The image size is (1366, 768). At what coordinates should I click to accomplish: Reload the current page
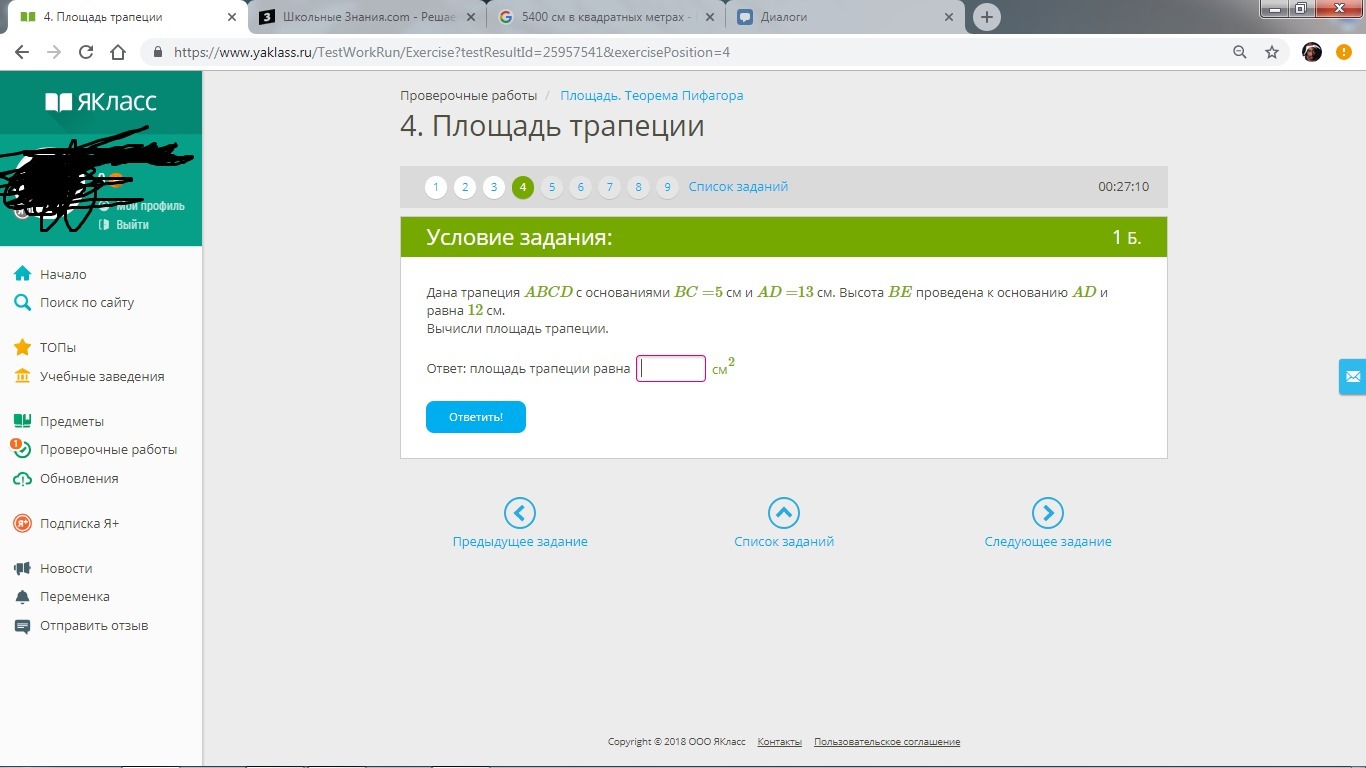click(x=86, y=52)
